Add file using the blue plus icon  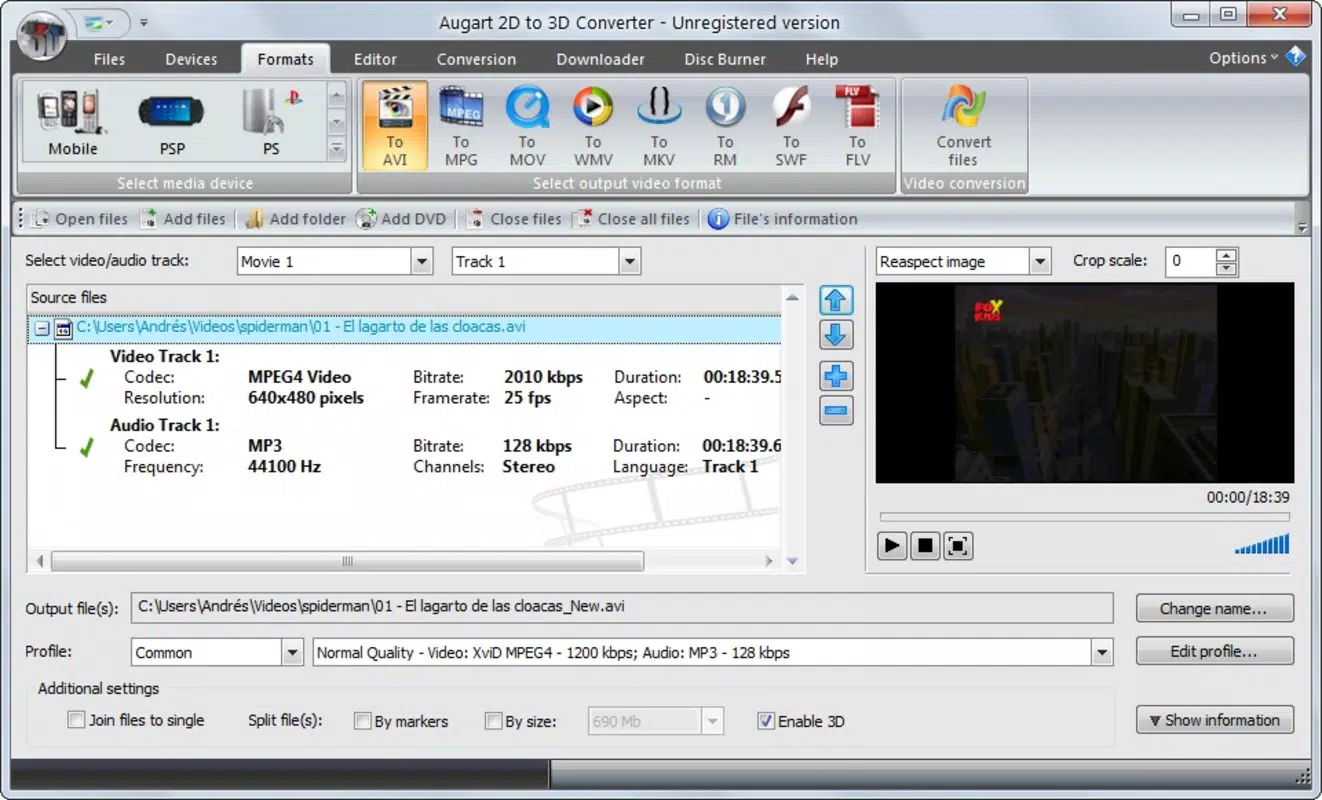point(836,376)
